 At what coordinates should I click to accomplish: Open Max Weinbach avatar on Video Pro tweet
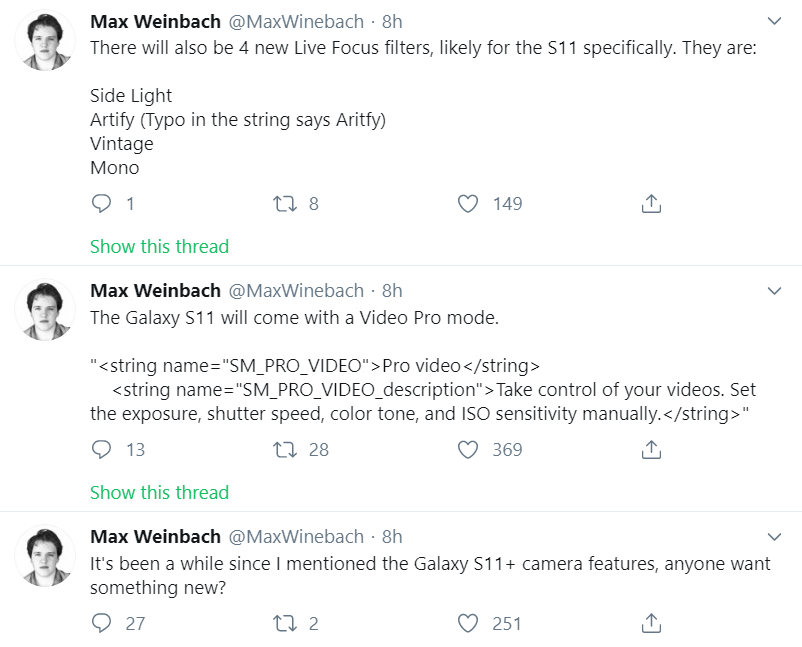[45, 309]
